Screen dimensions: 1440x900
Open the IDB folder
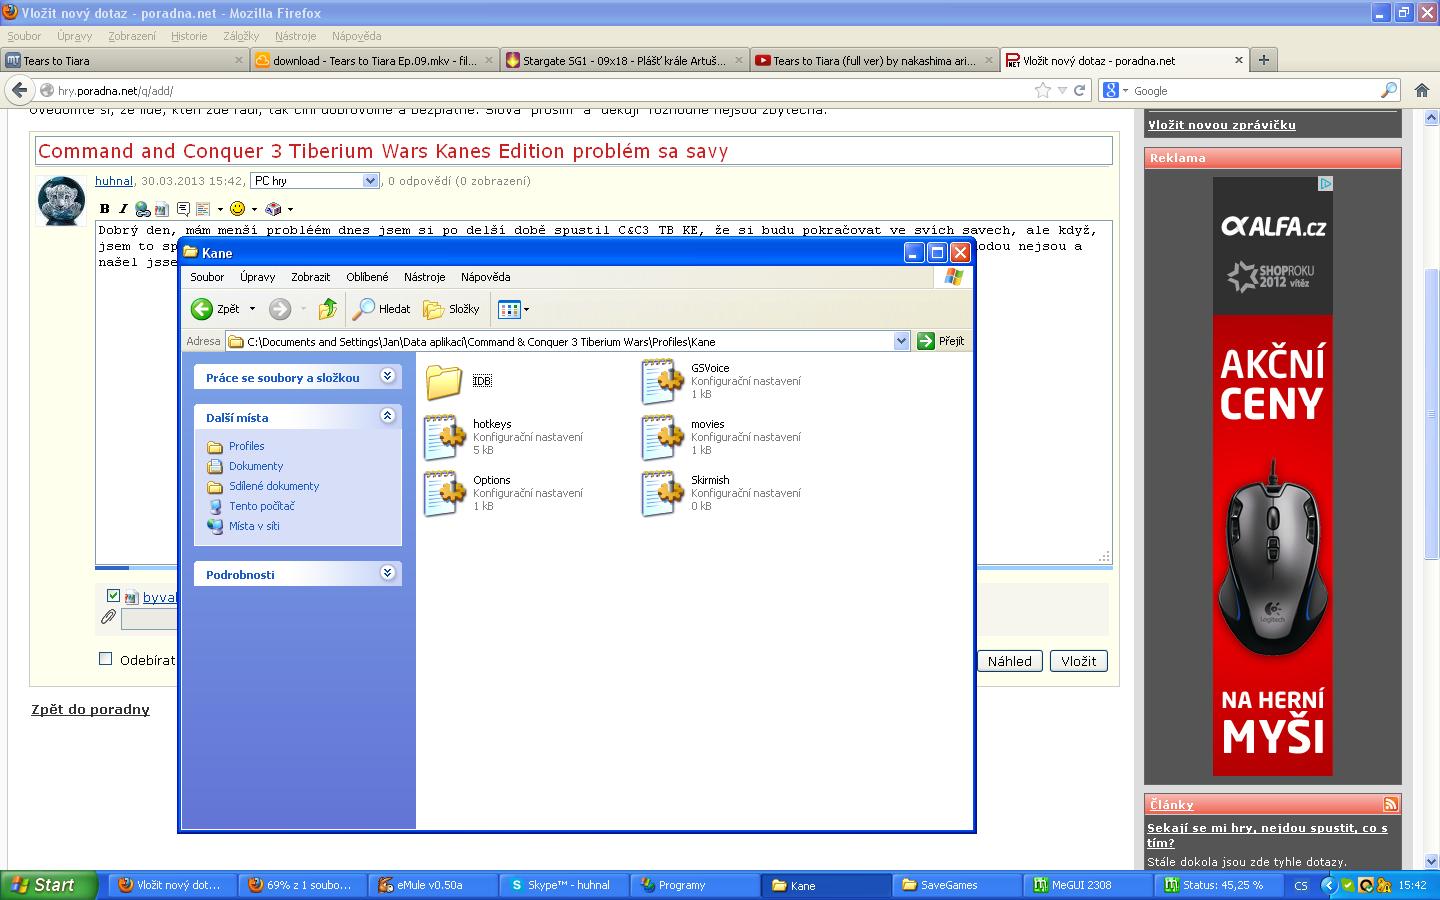click(x=444, y=381)
